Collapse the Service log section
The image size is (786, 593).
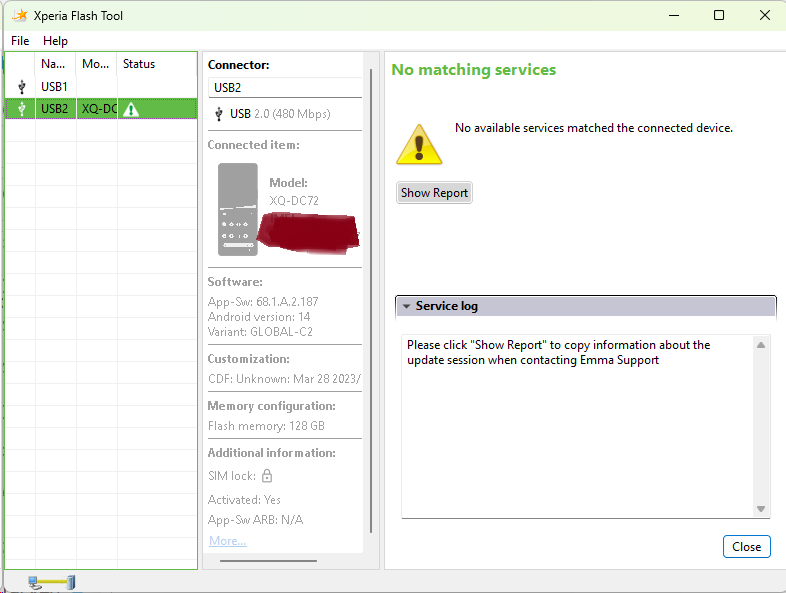[x=407, y=306]
